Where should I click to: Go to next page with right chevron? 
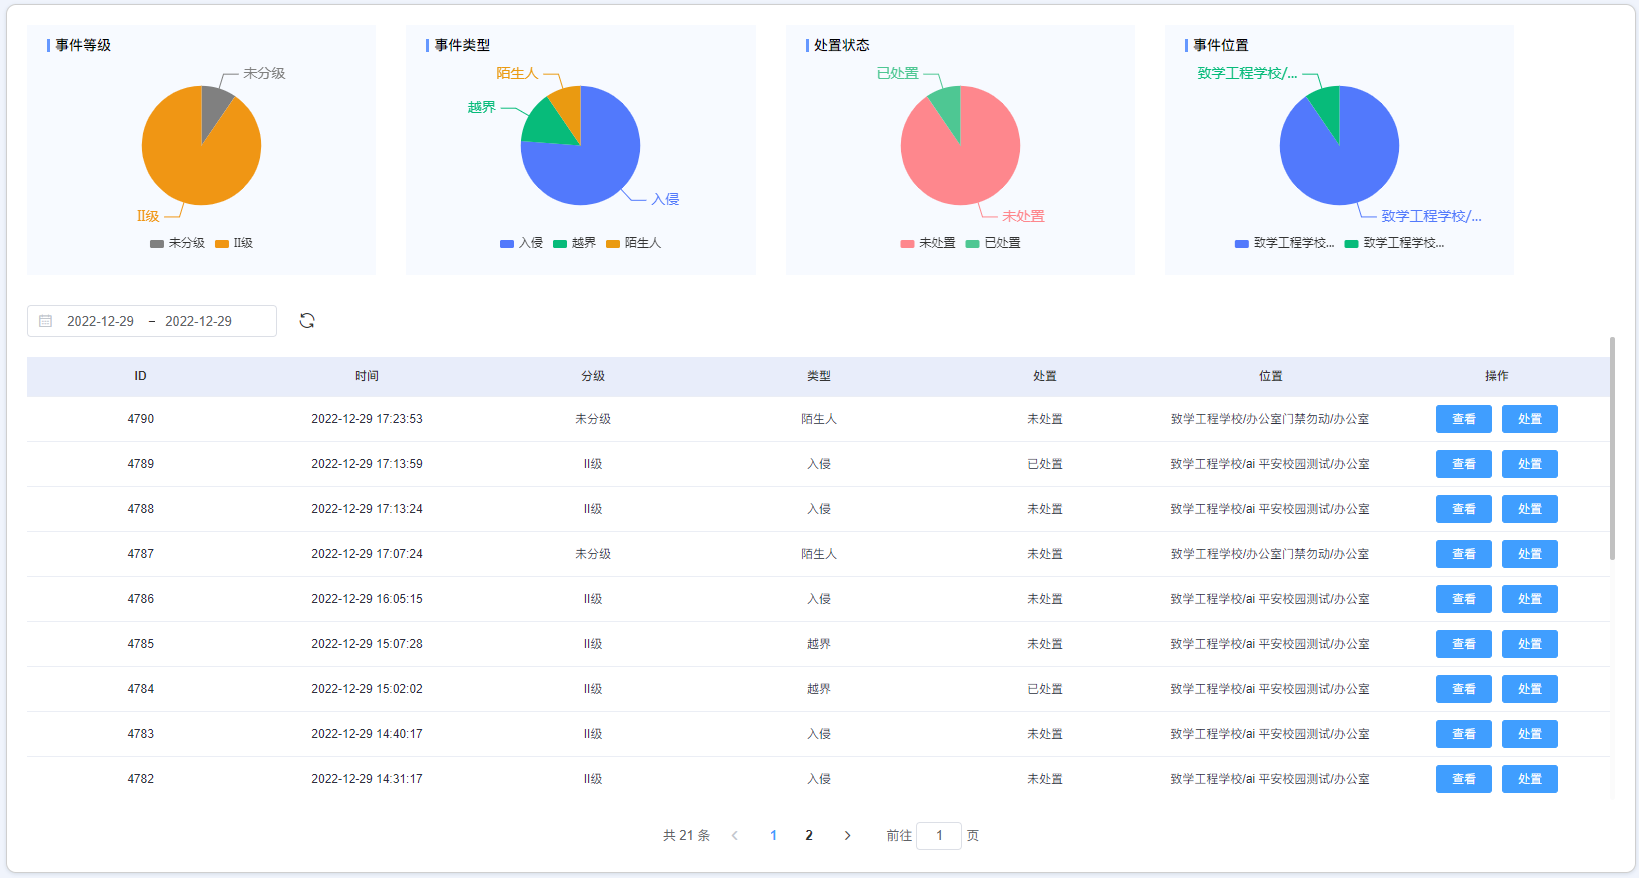847,836
